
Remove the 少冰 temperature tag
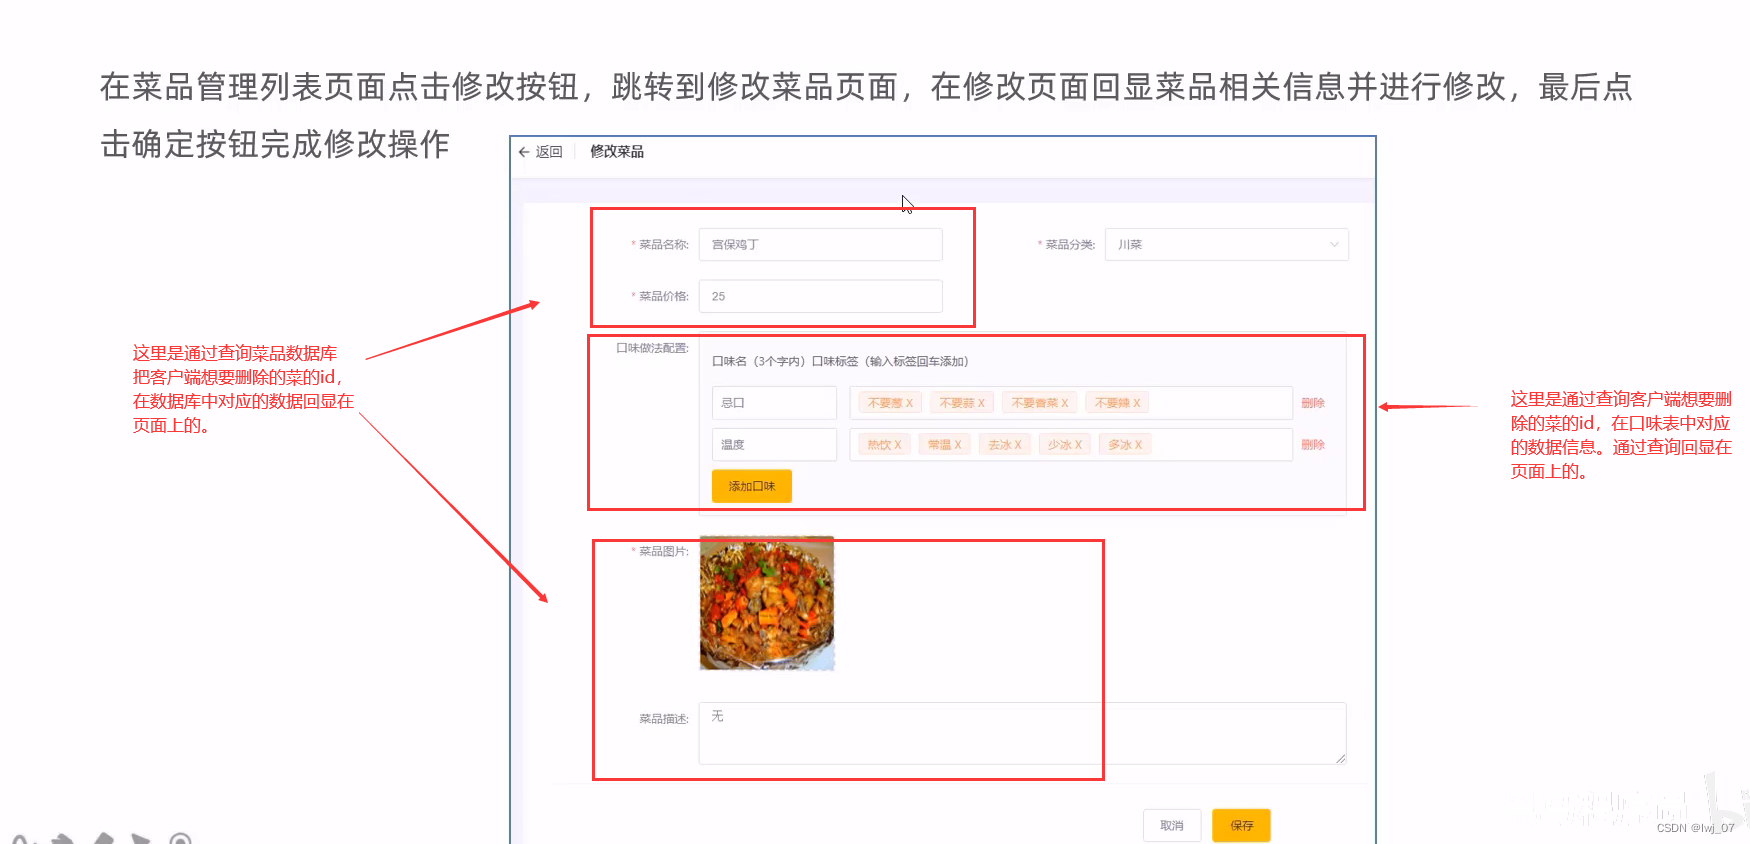1078,445
